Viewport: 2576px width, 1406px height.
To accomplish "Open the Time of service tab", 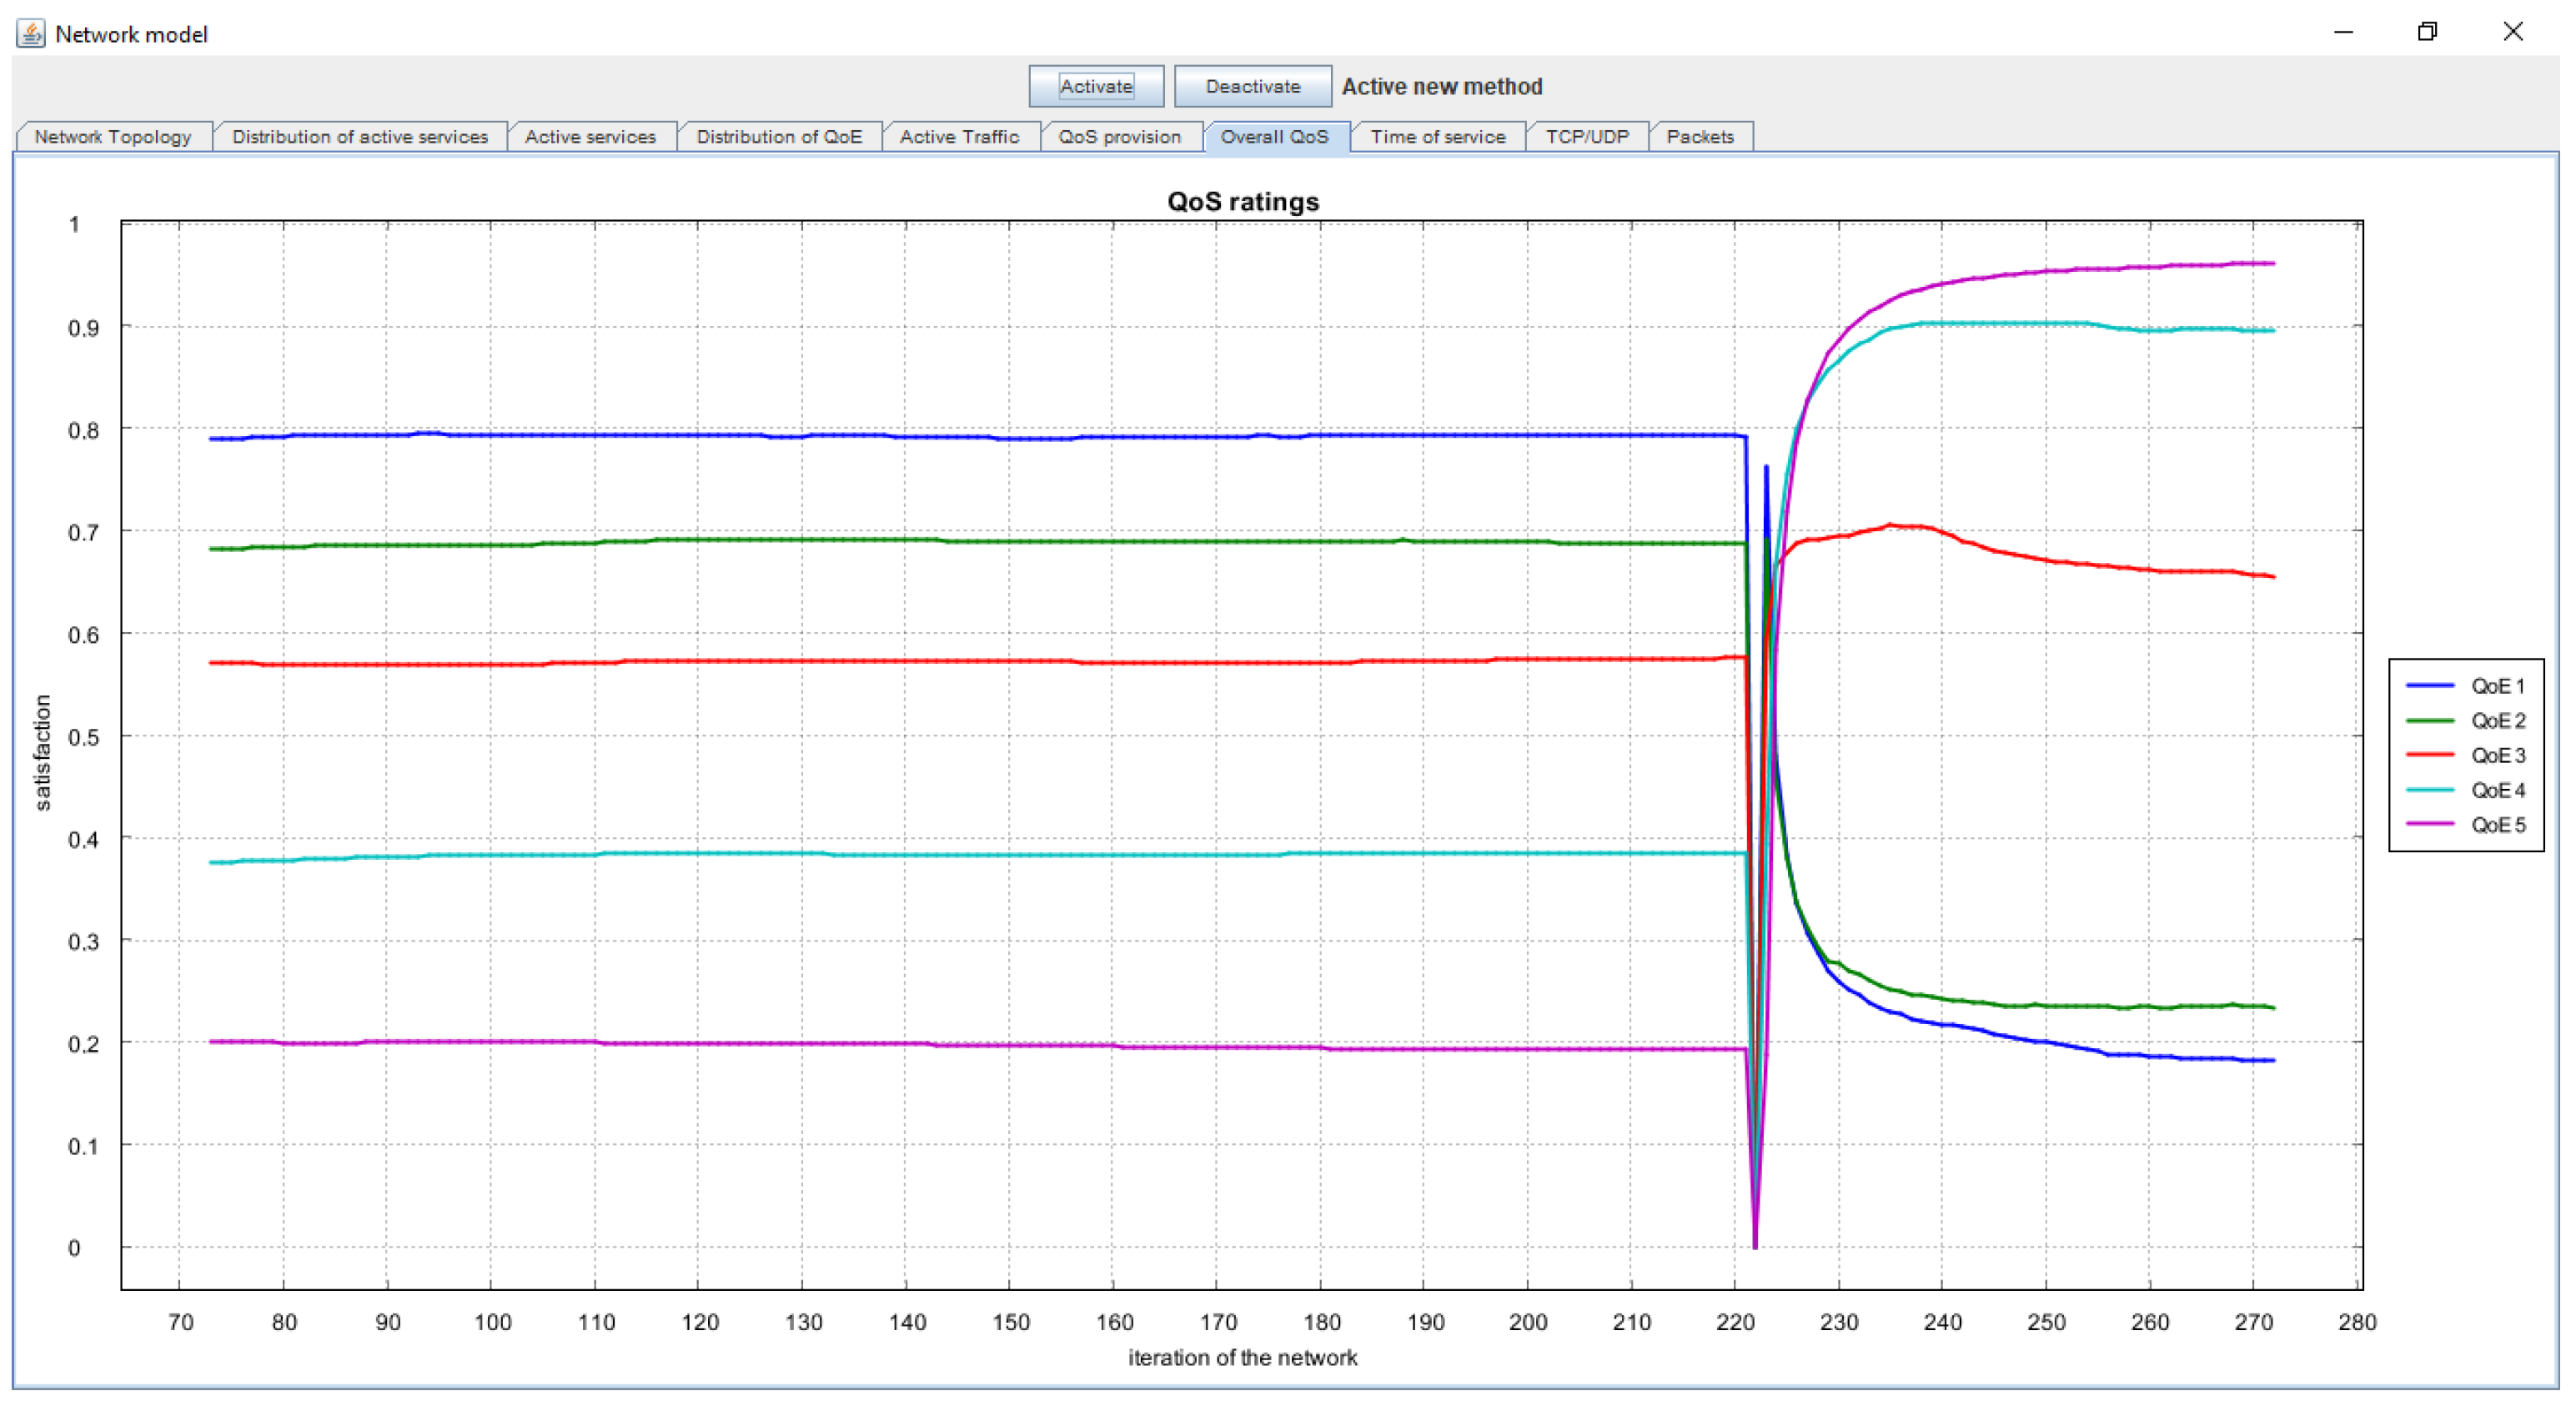I will coord(1436,137).
